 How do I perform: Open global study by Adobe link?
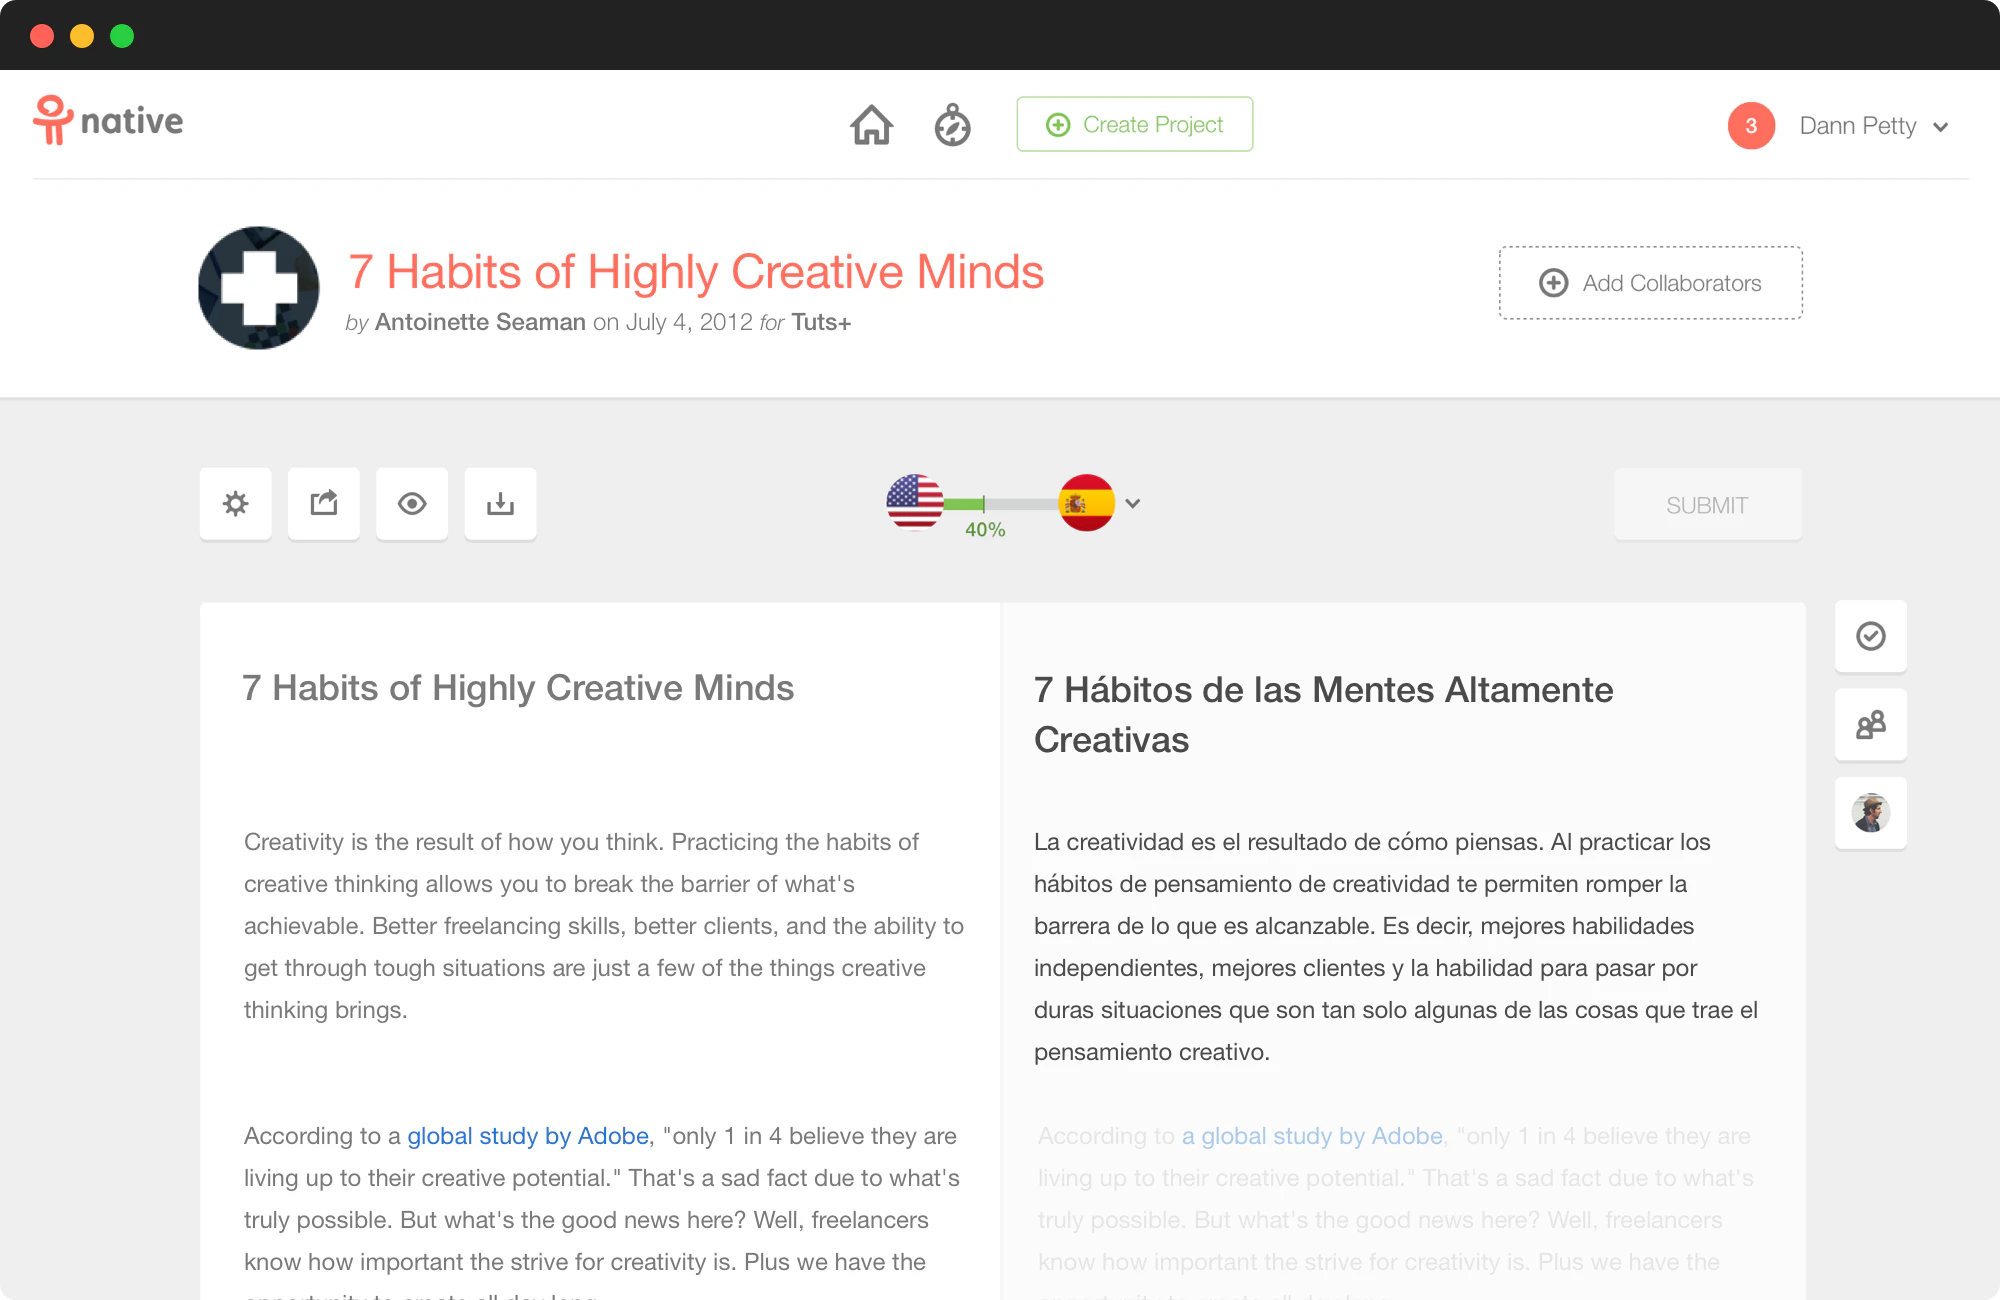[x=527, y=1136]
